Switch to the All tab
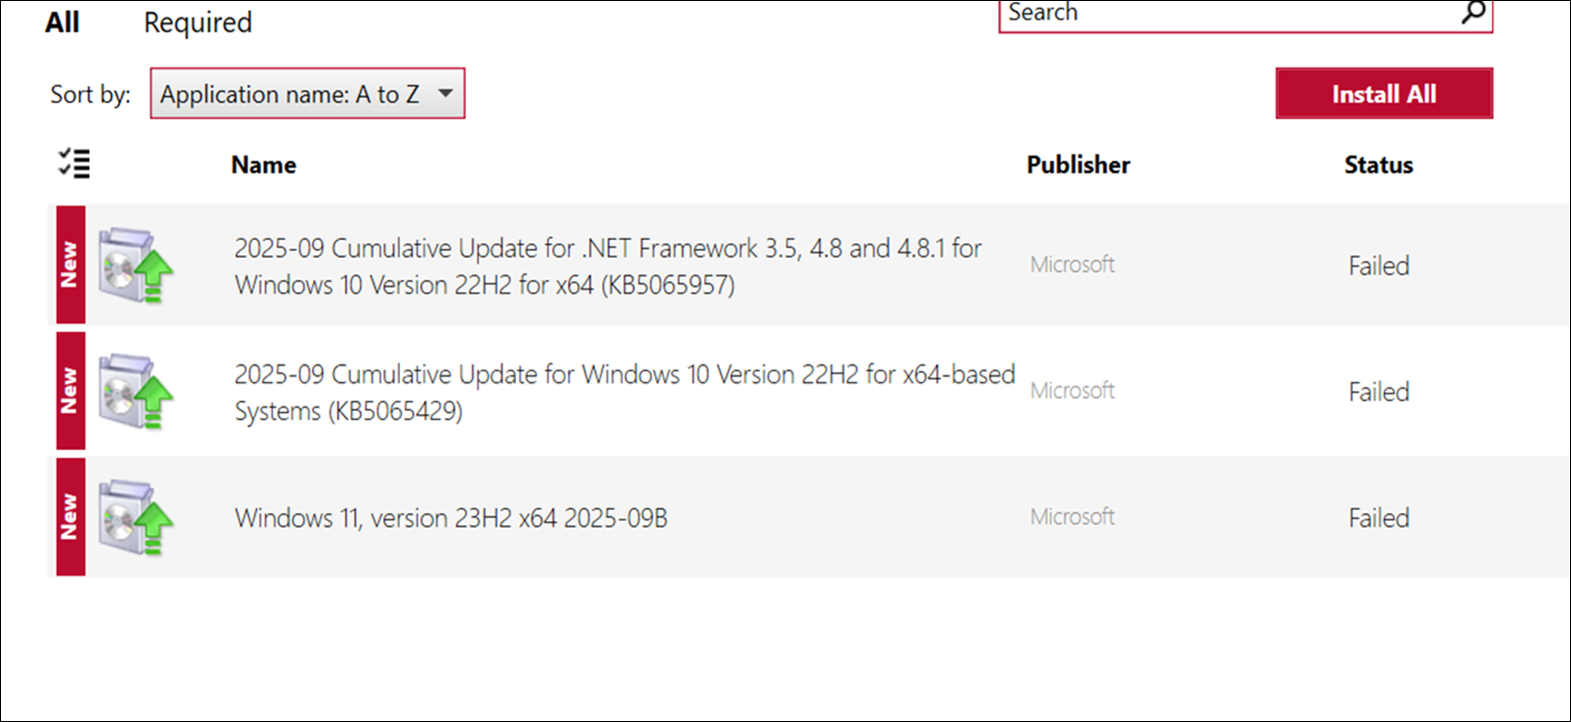Screen dimensions: 1571x722 tap(62, 23)
